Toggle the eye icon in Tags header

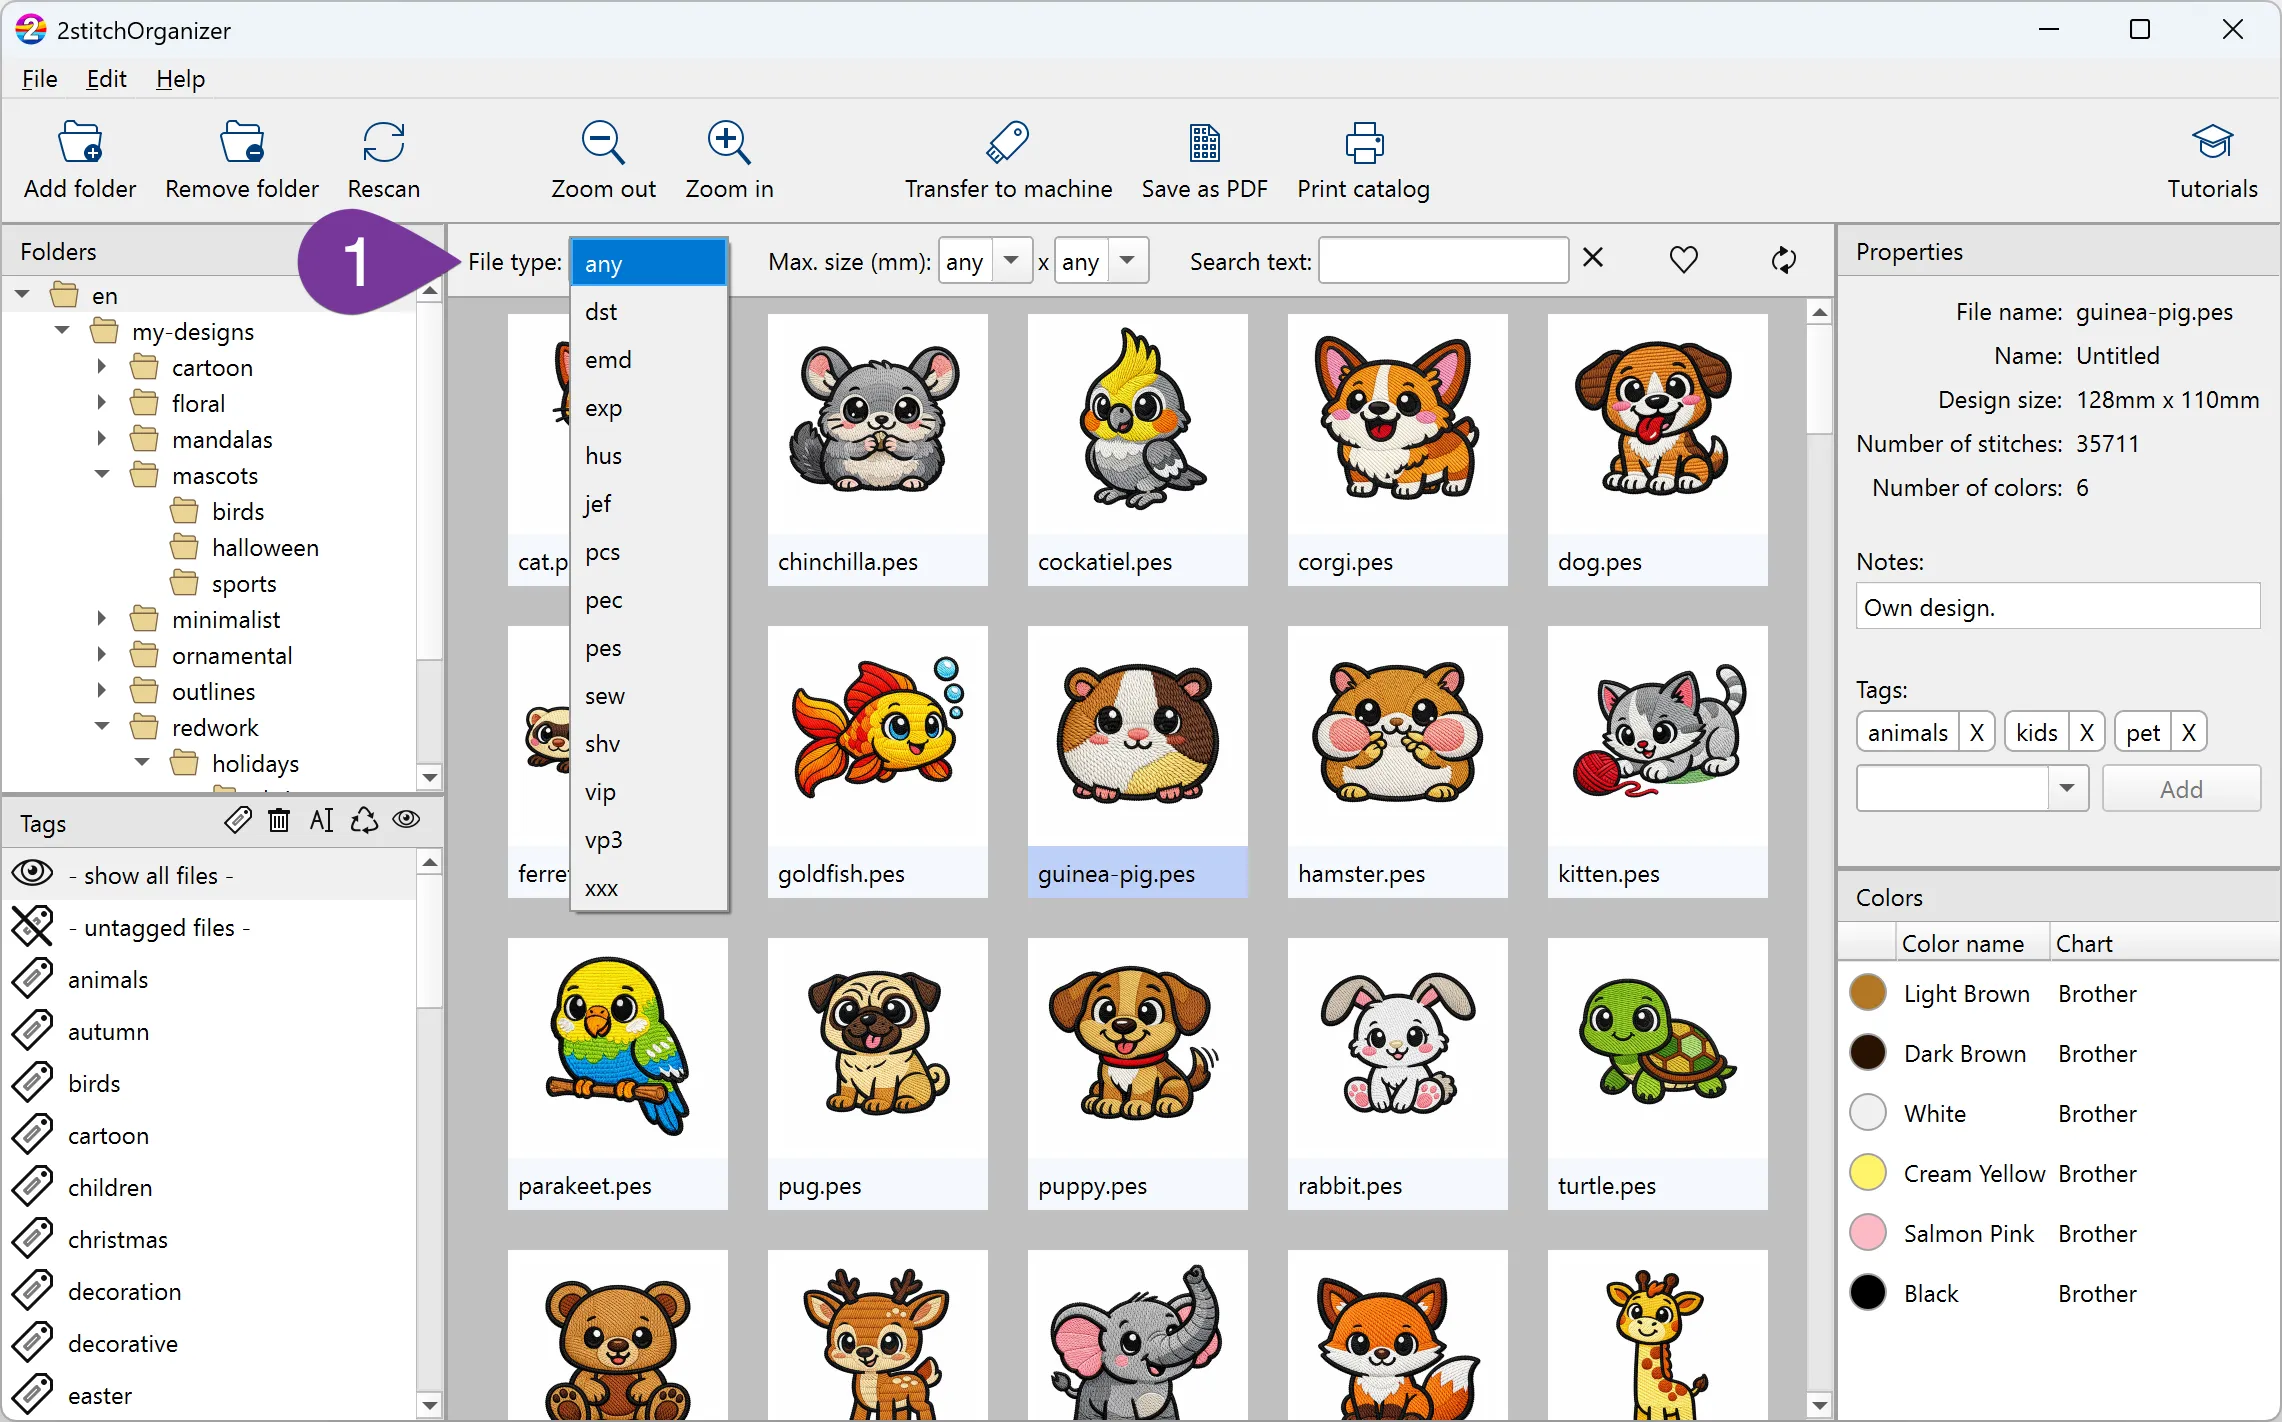tap(406, 820)
